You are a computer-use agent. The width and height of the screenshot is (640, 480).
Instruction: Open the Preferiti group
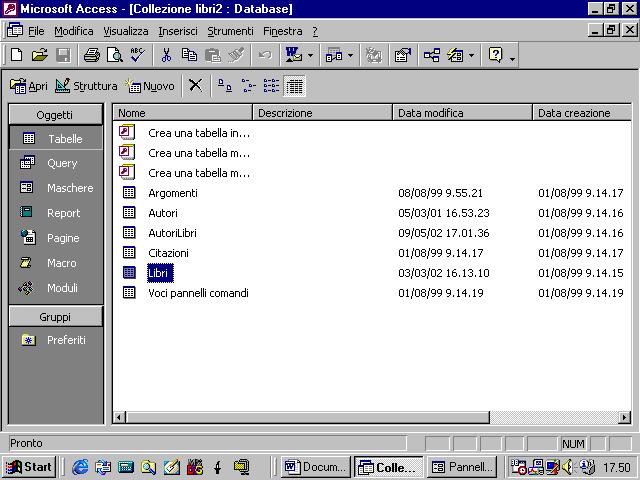(56, 340)
